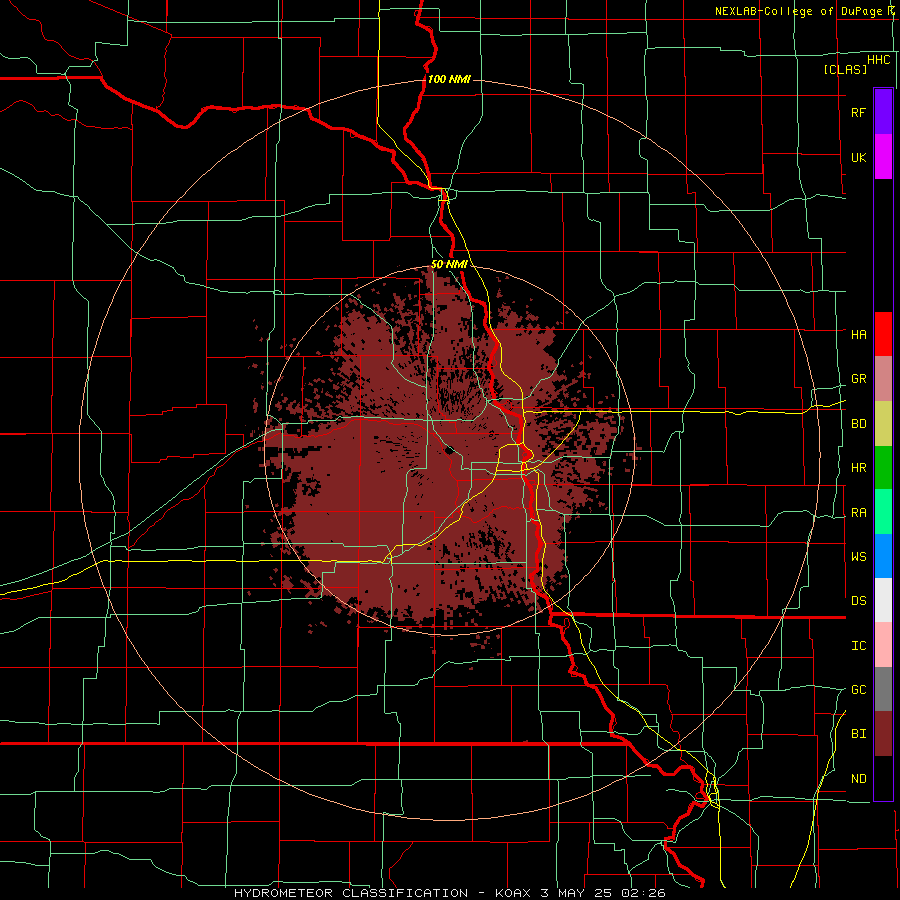
Task: Click the 100 NMI range ring label
Action: (449, 79)
